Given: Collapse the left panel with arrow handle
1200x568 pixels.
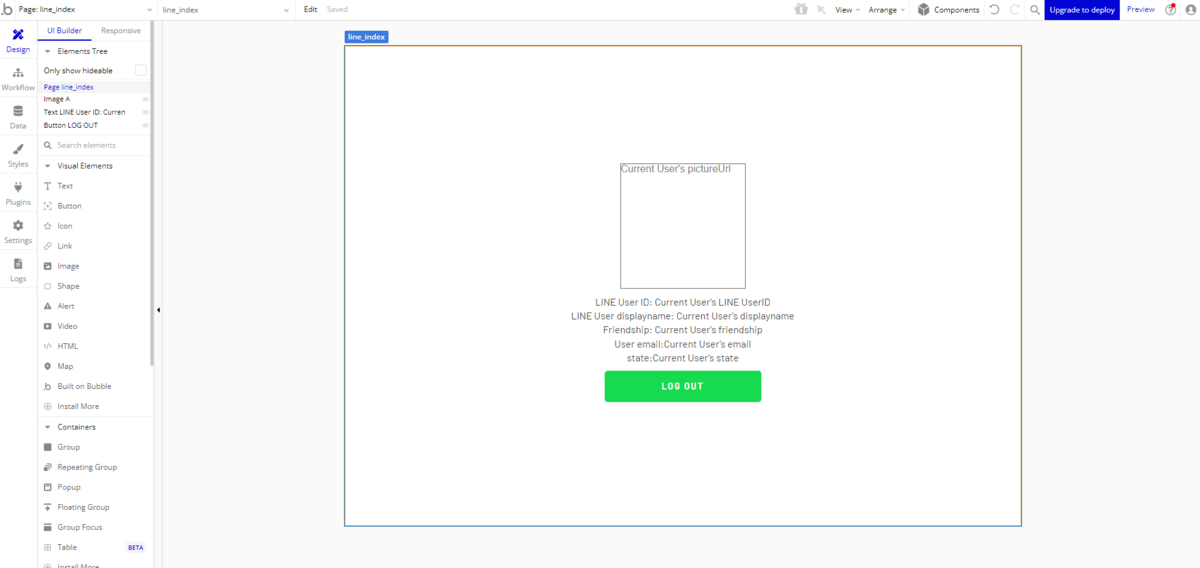Looking at the screenshot, I should 158,310.
